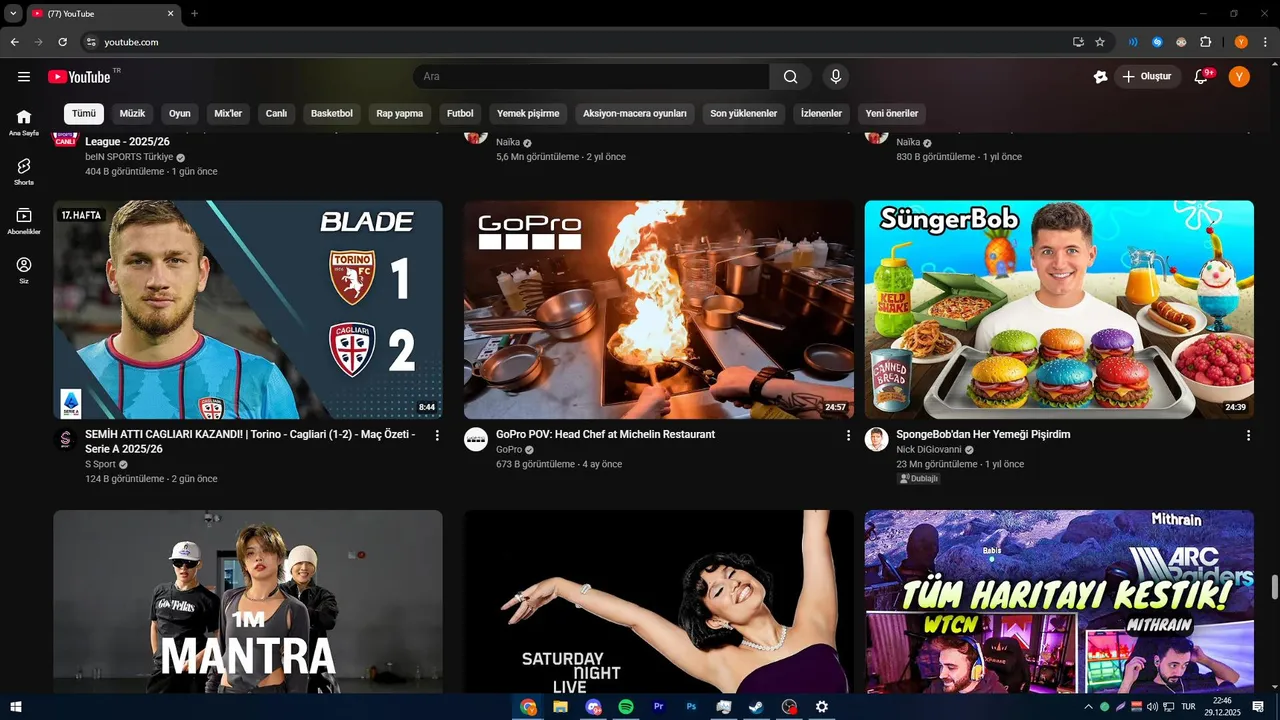The height and width of the screenshot is (720, 1280).
Task: Open SpongeBob'dan Her Yemeği Pişirdim title
Action: pyautogui.click(x=983, y=435)
